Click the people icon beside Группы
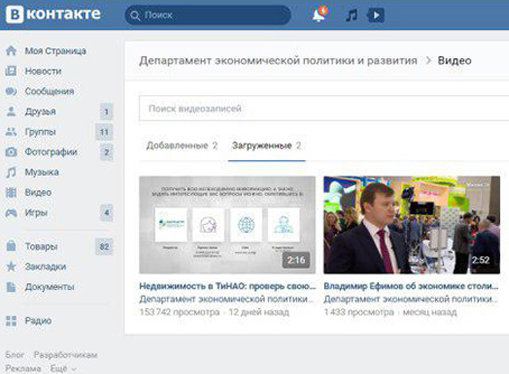 coord(11,132)
